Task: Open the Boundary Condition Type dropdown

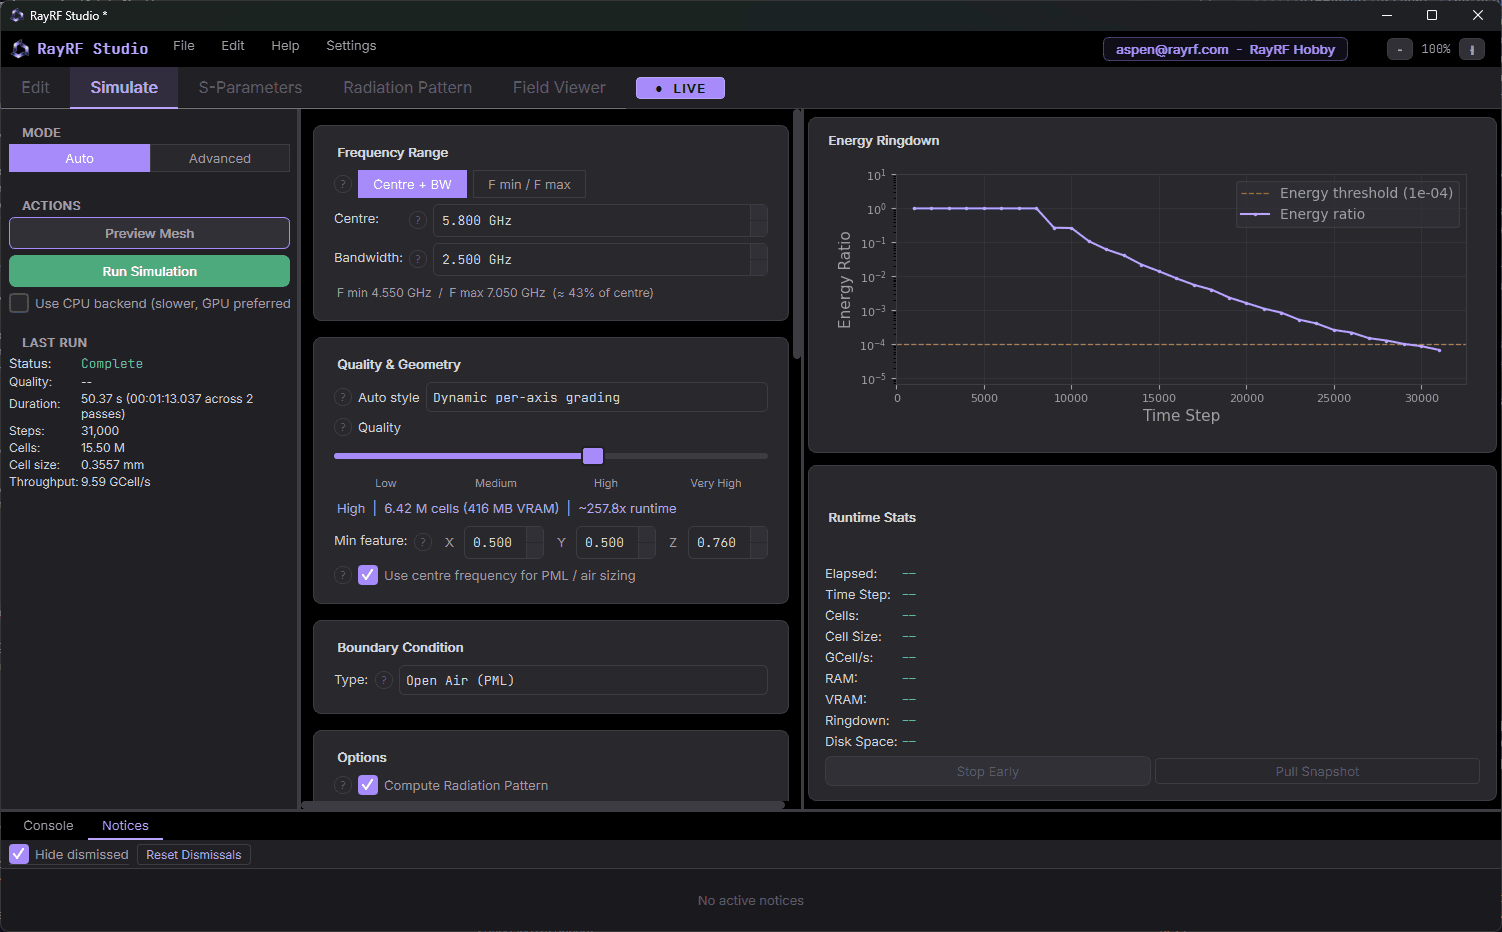Action: click(x=583, y=680)
